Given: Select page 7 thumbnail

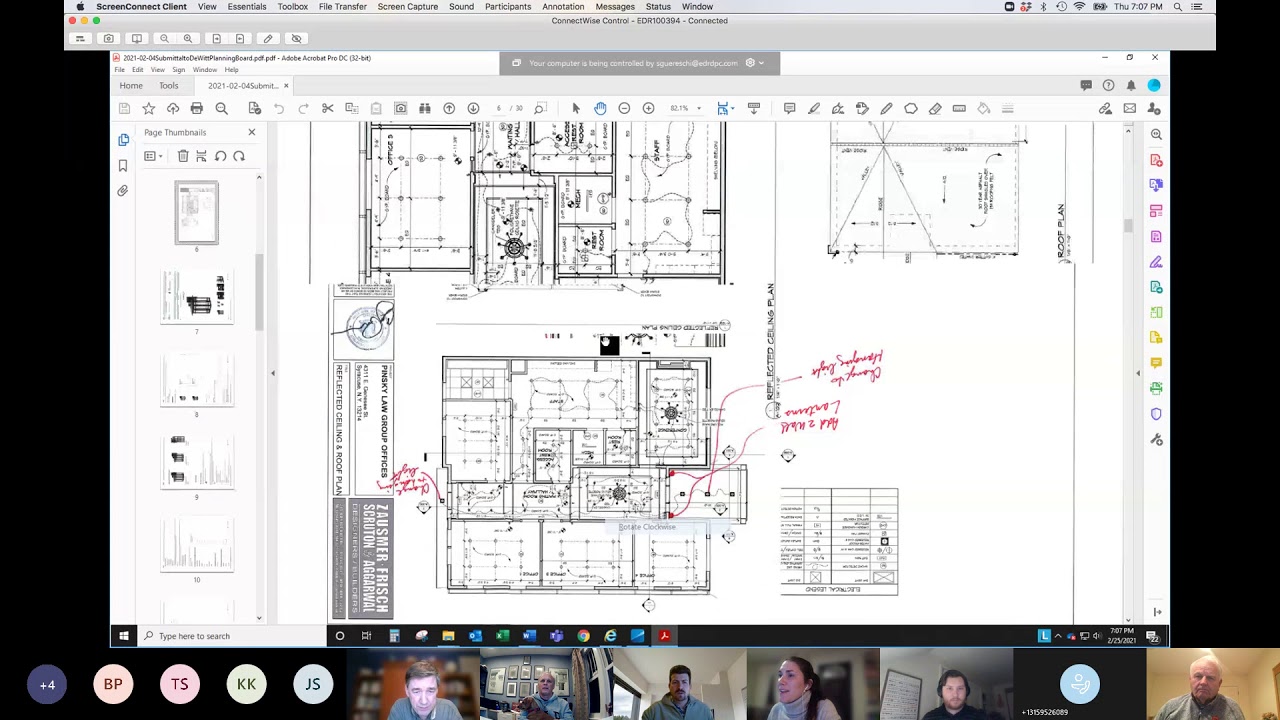Looking at the screenshot, I should point(197,297).
